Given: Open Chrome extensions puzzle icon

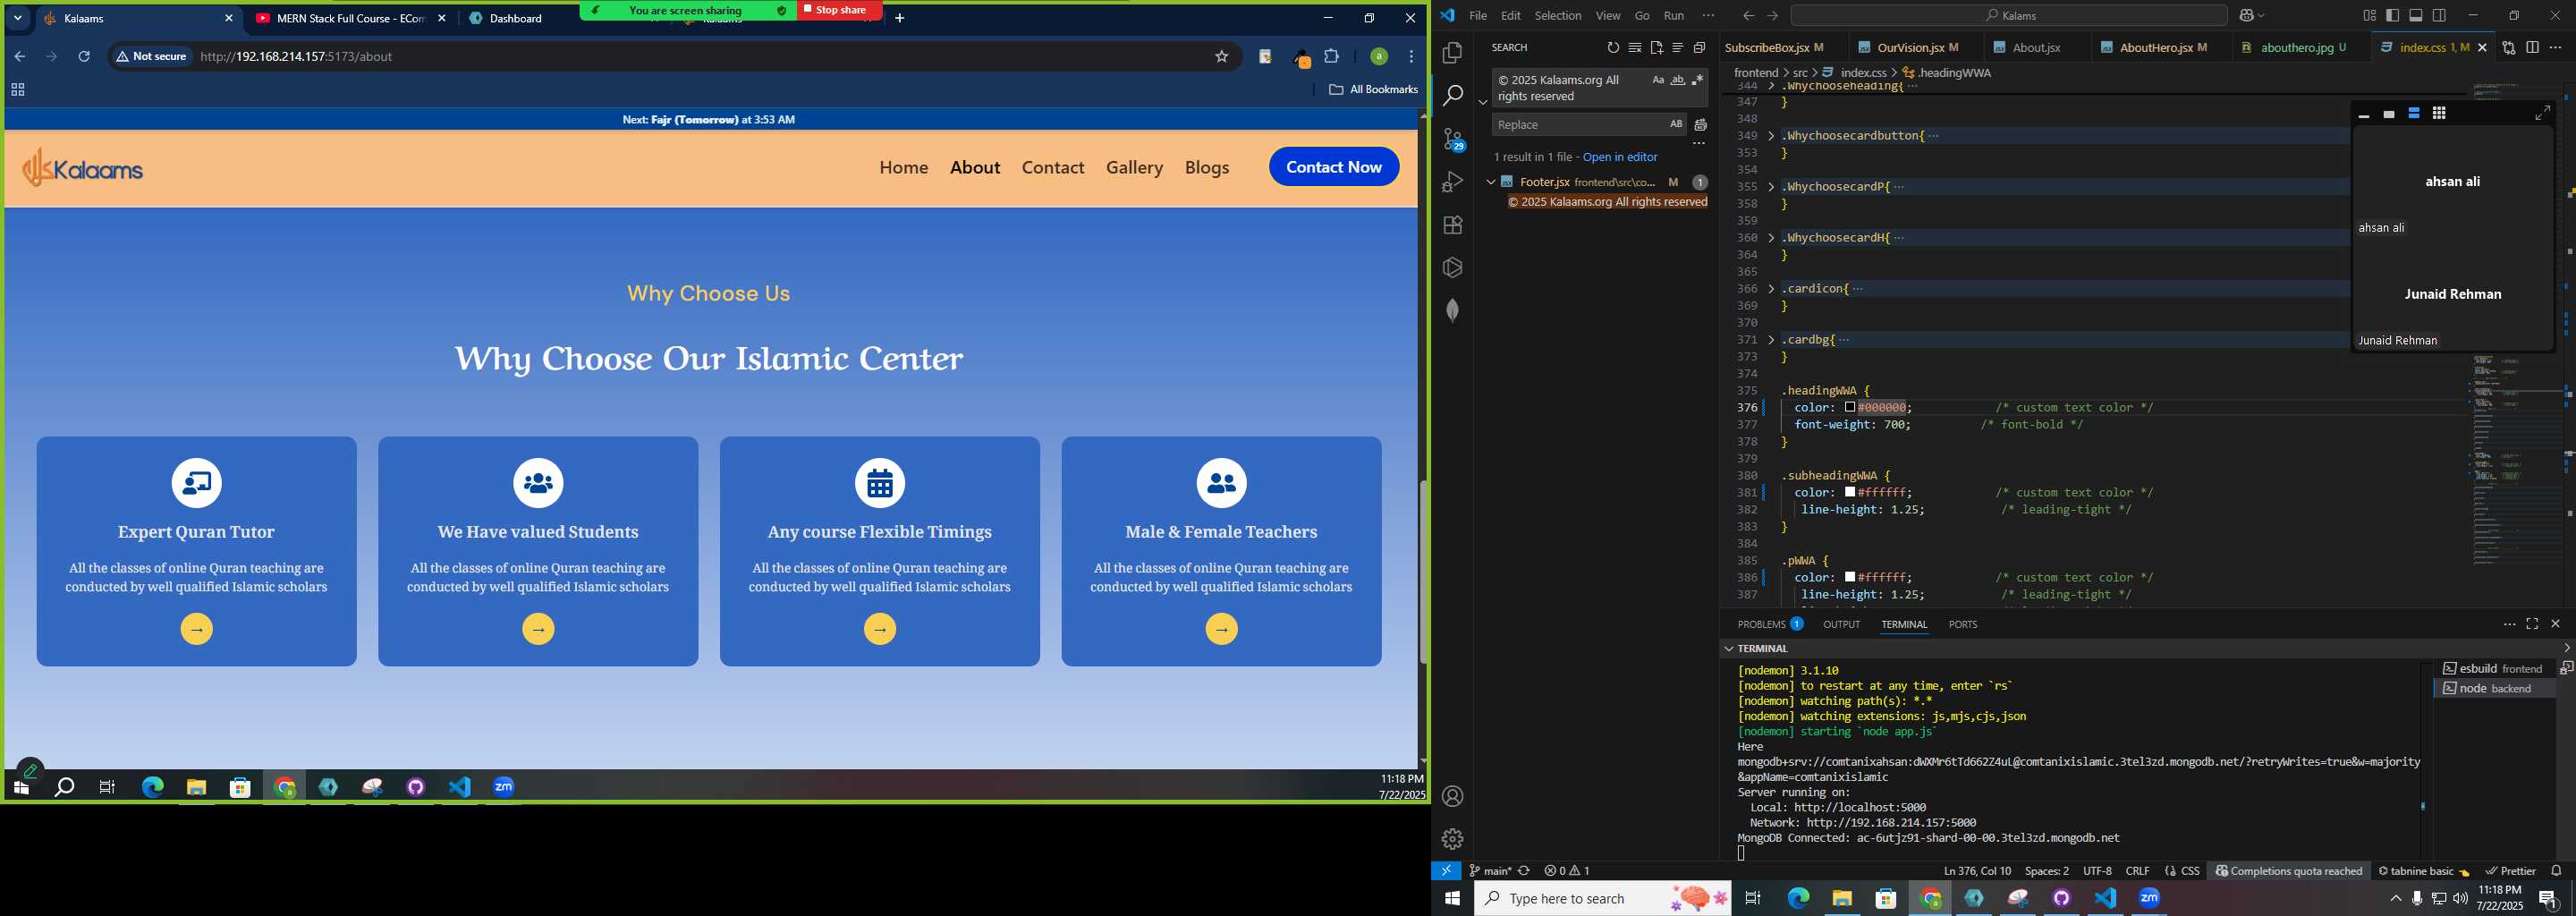Looking at the screenshot, I should tap(1332, 57).
